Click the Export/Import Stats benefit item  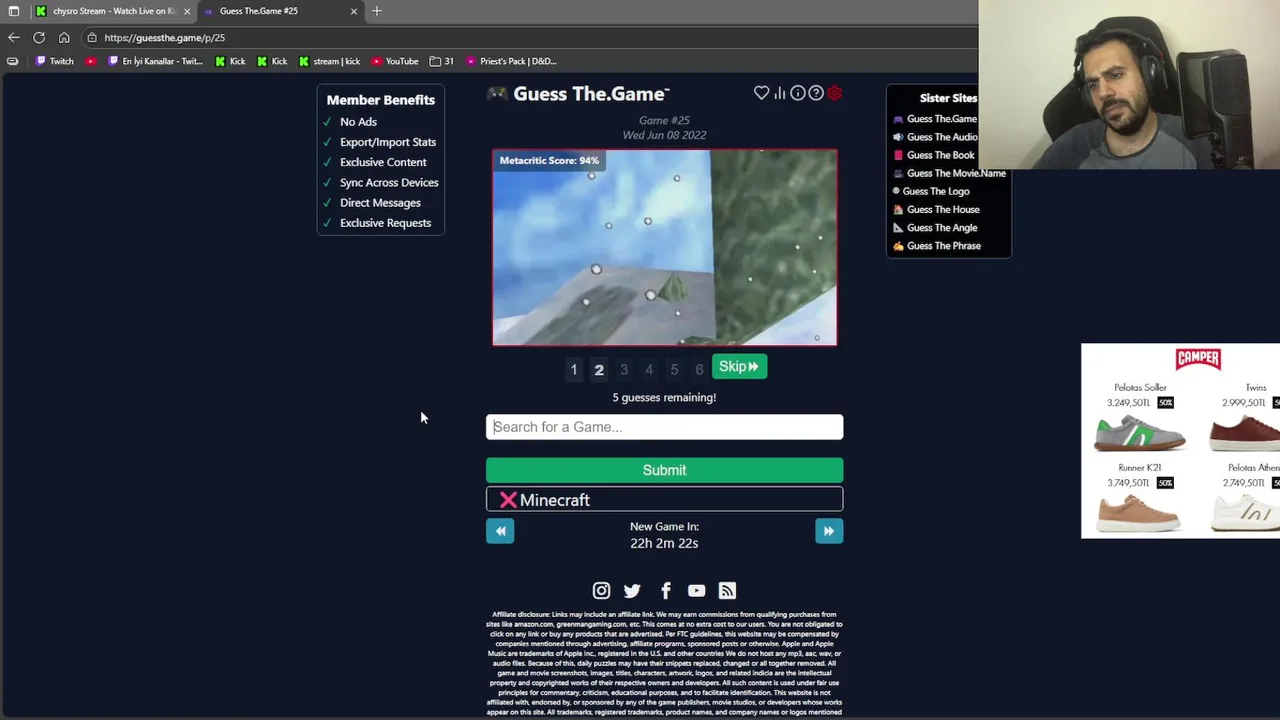pos(388,142)
